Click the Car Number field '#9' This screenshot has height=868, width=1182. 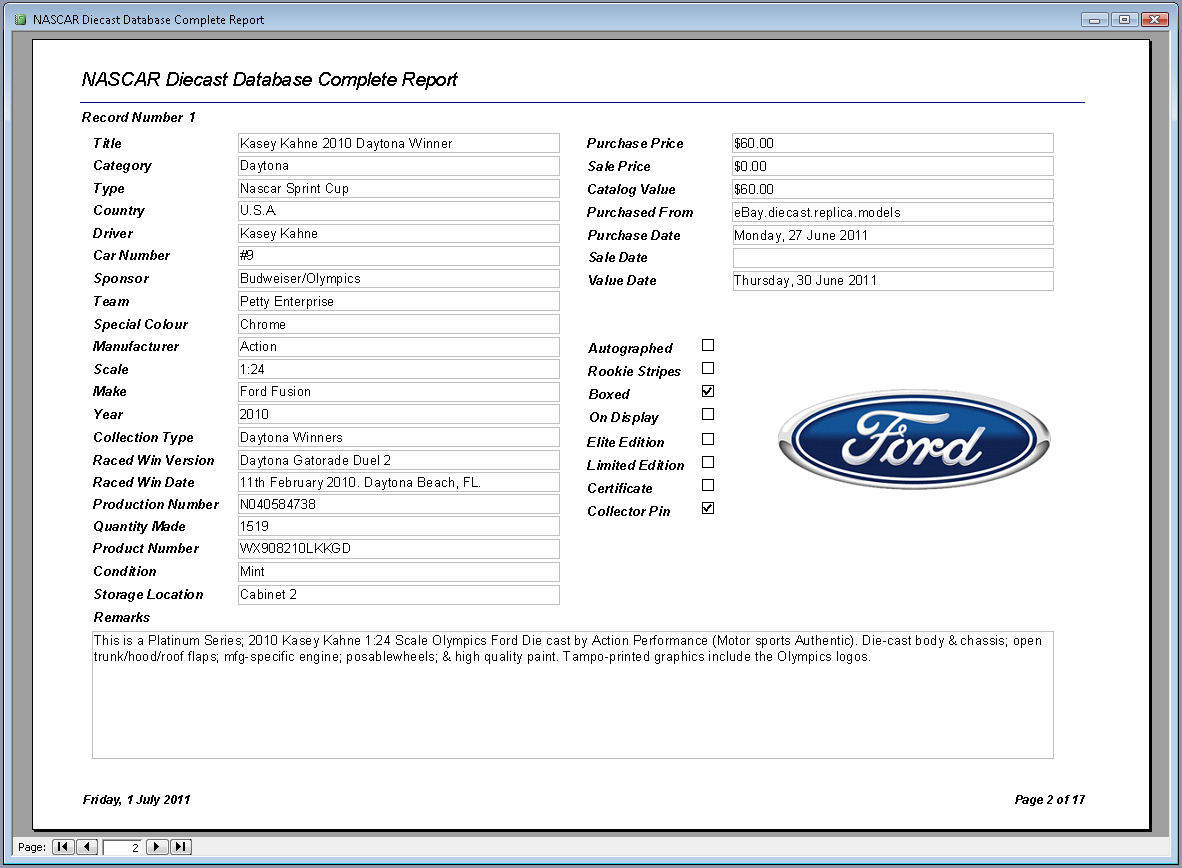point(398,256)
